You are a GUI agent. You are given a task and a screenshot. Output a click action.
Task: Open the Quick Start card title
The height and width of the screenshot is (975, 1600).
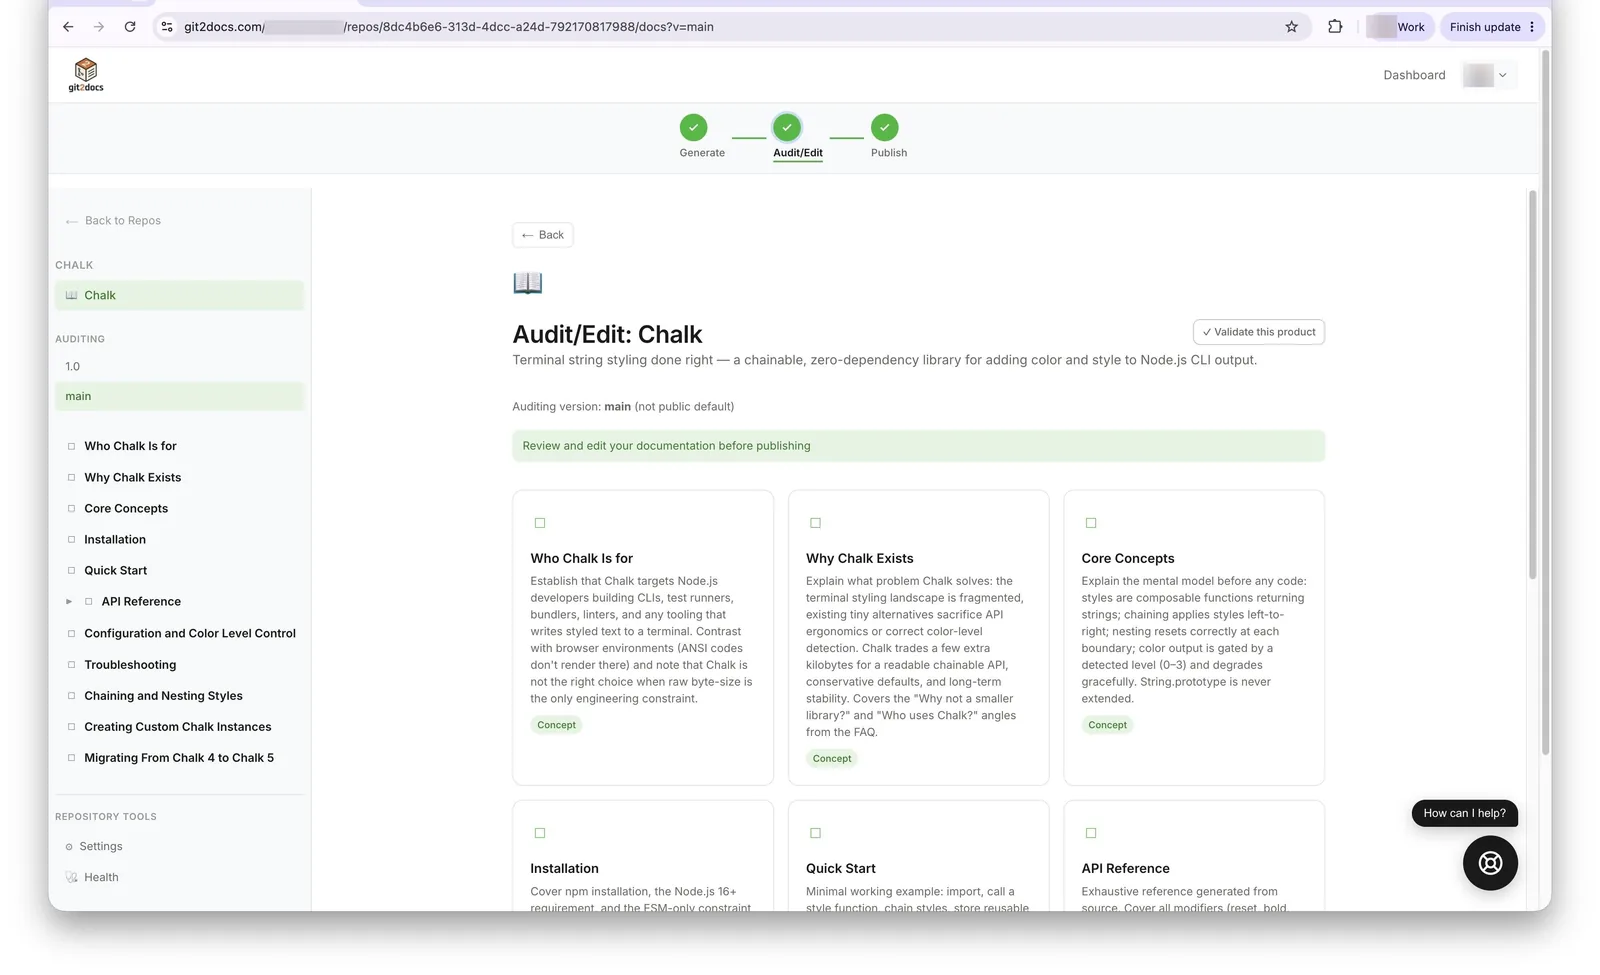[840, 868]
